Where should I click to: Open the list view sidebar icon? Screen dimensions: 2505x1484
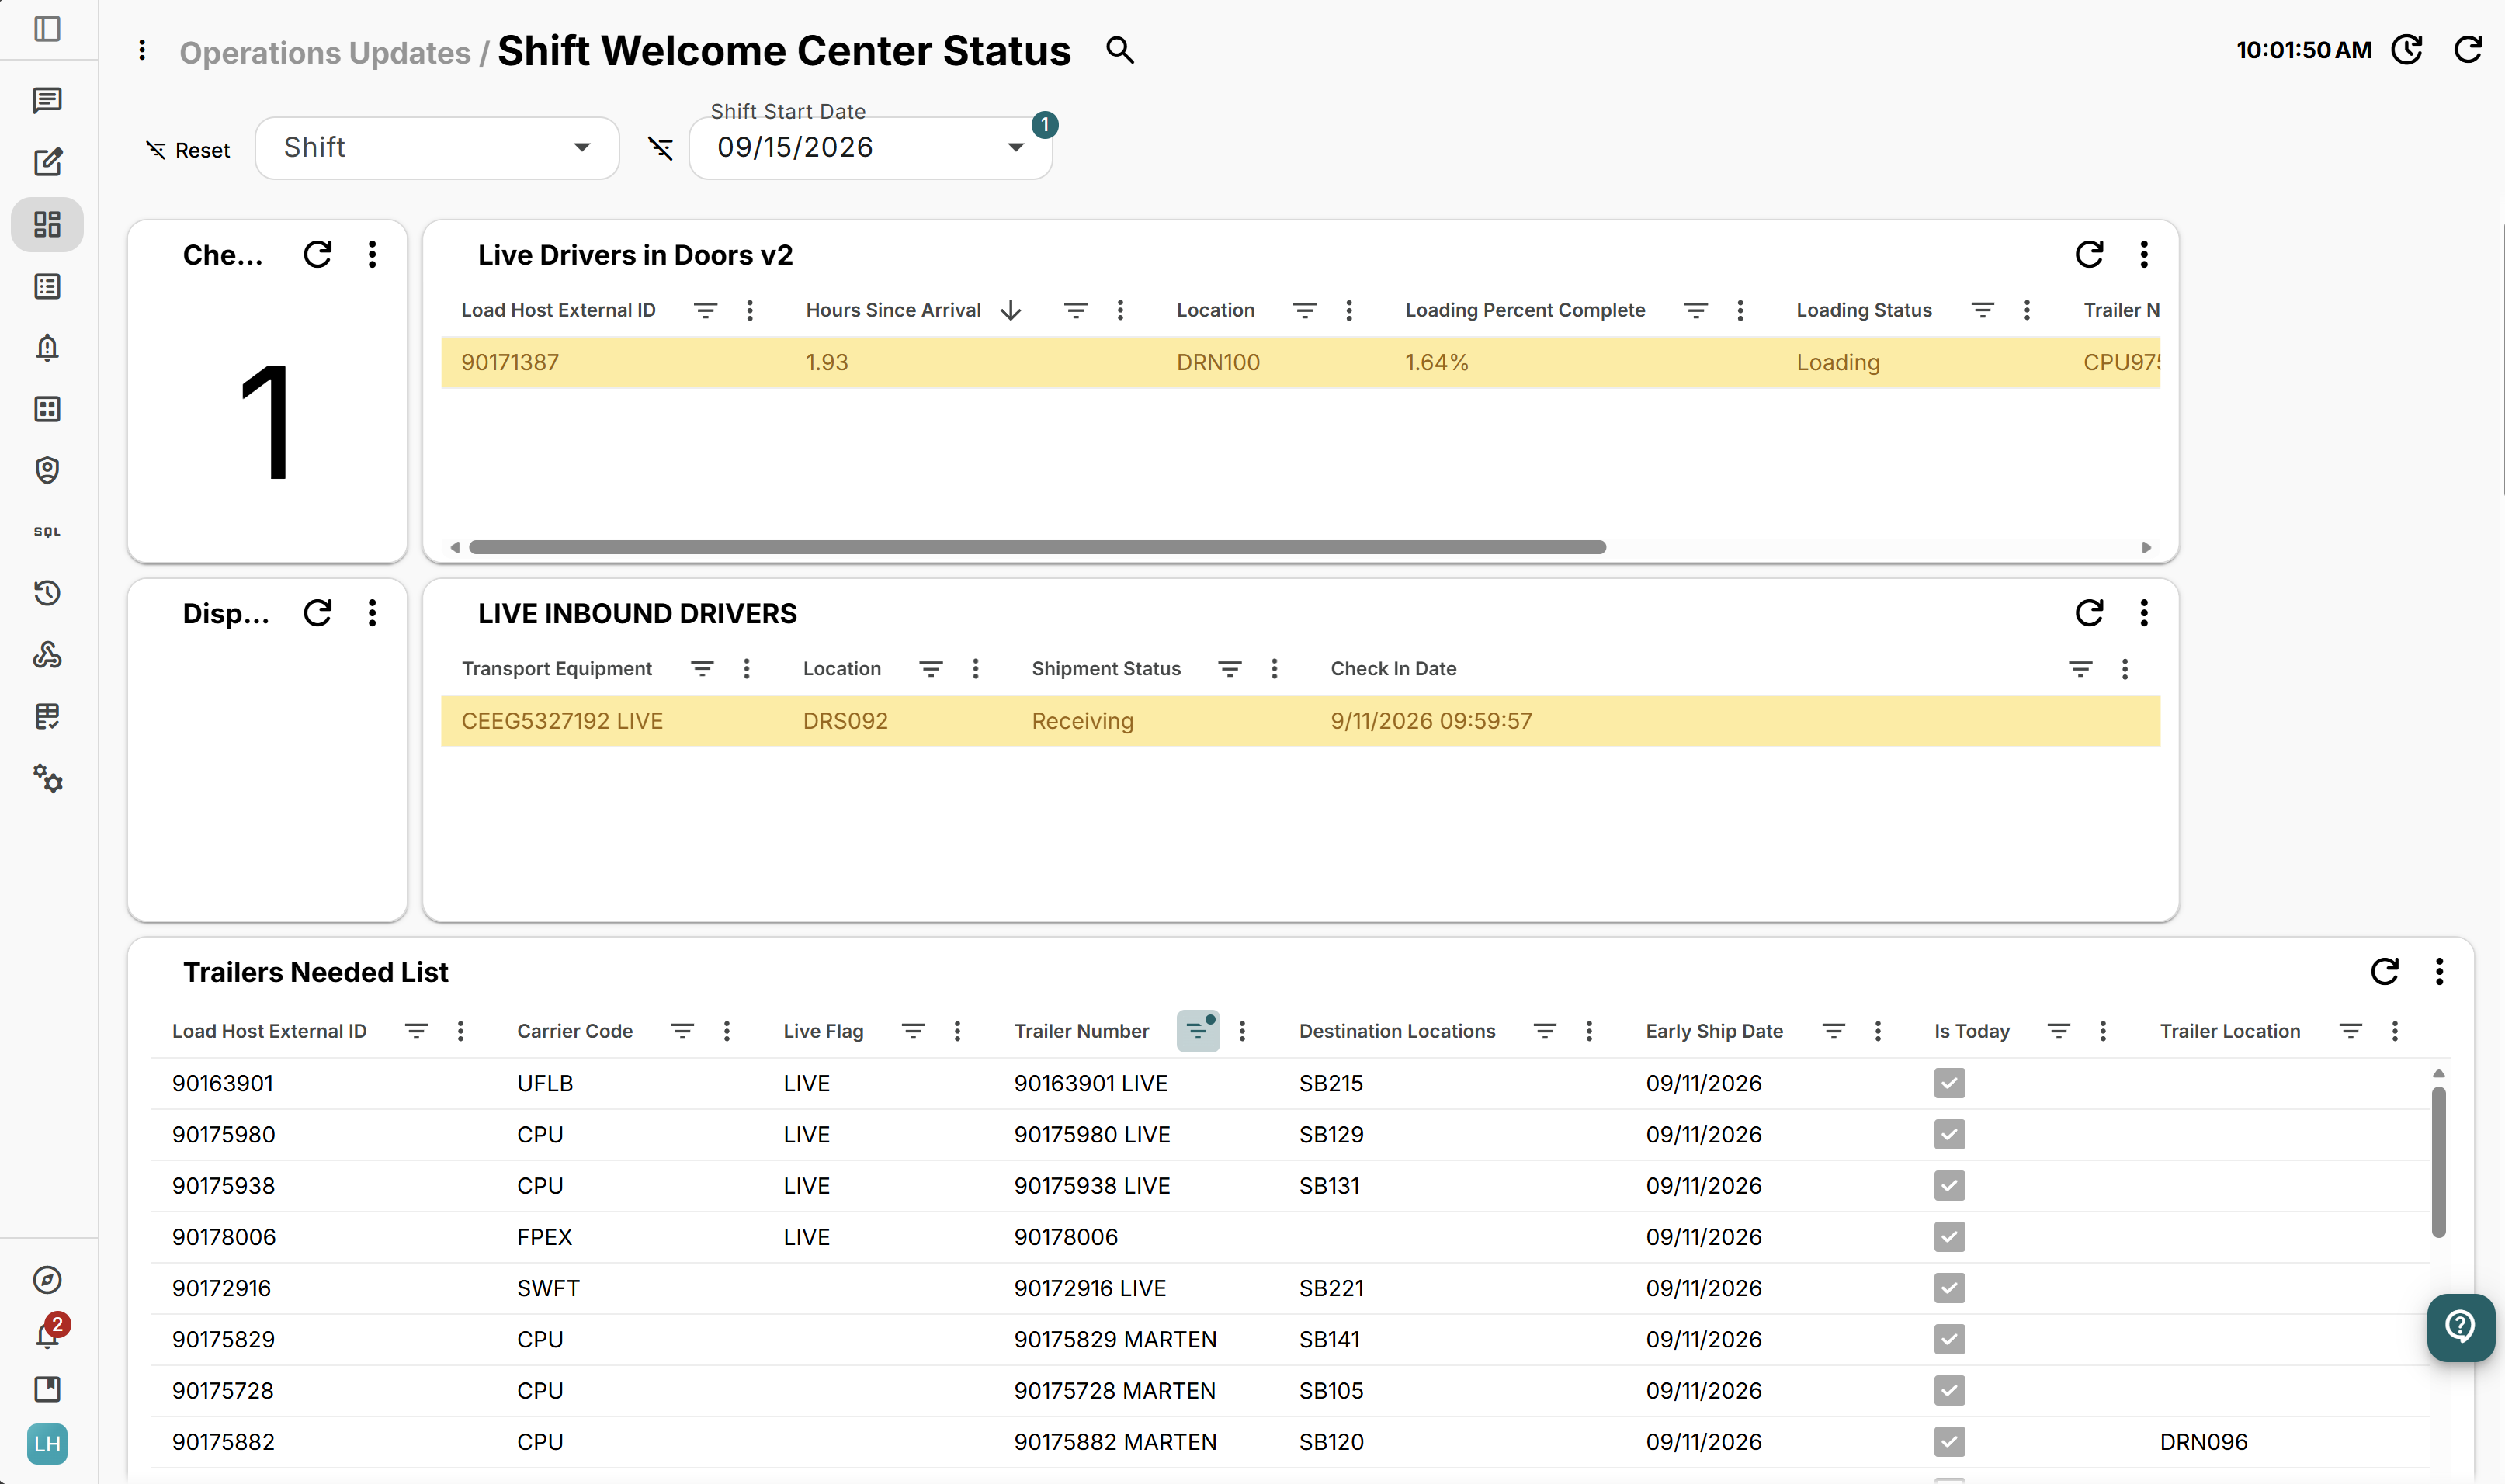[x=47, y=287]
